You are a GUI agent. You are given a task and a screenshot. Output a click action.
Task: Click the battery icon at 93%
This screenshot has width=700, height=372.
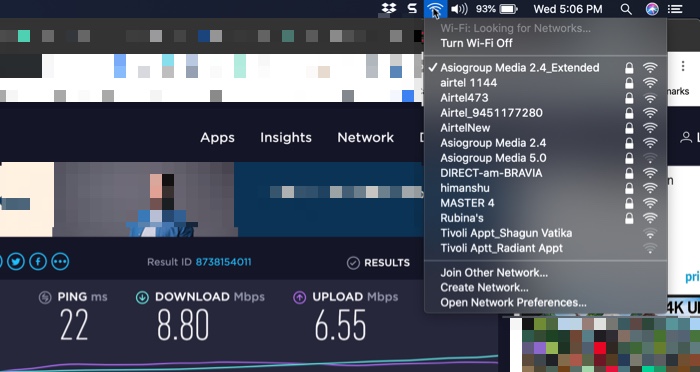click(x=508, y=9)
